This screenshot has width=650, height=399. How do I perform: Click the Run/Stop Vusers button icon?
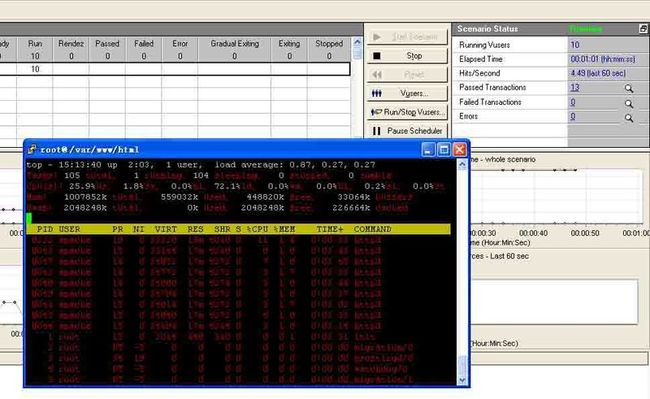click(x=377, y=112)
